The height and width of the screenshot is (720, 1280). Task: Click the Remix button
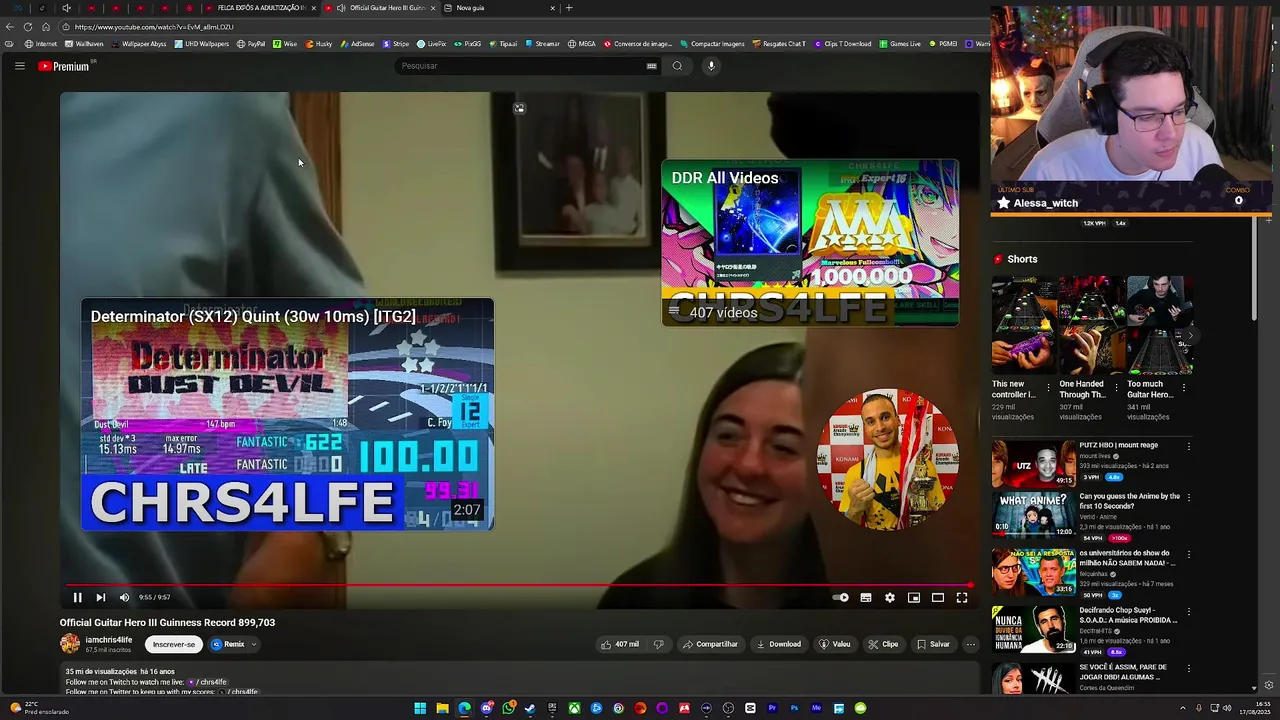pos(228,645)
